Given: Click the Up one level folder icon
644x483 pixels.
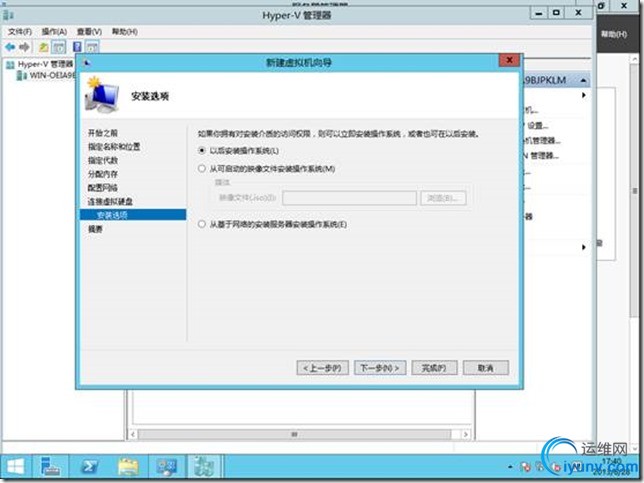Looking at the screenshot, I should pyautogui.click(x=43, y=47).
